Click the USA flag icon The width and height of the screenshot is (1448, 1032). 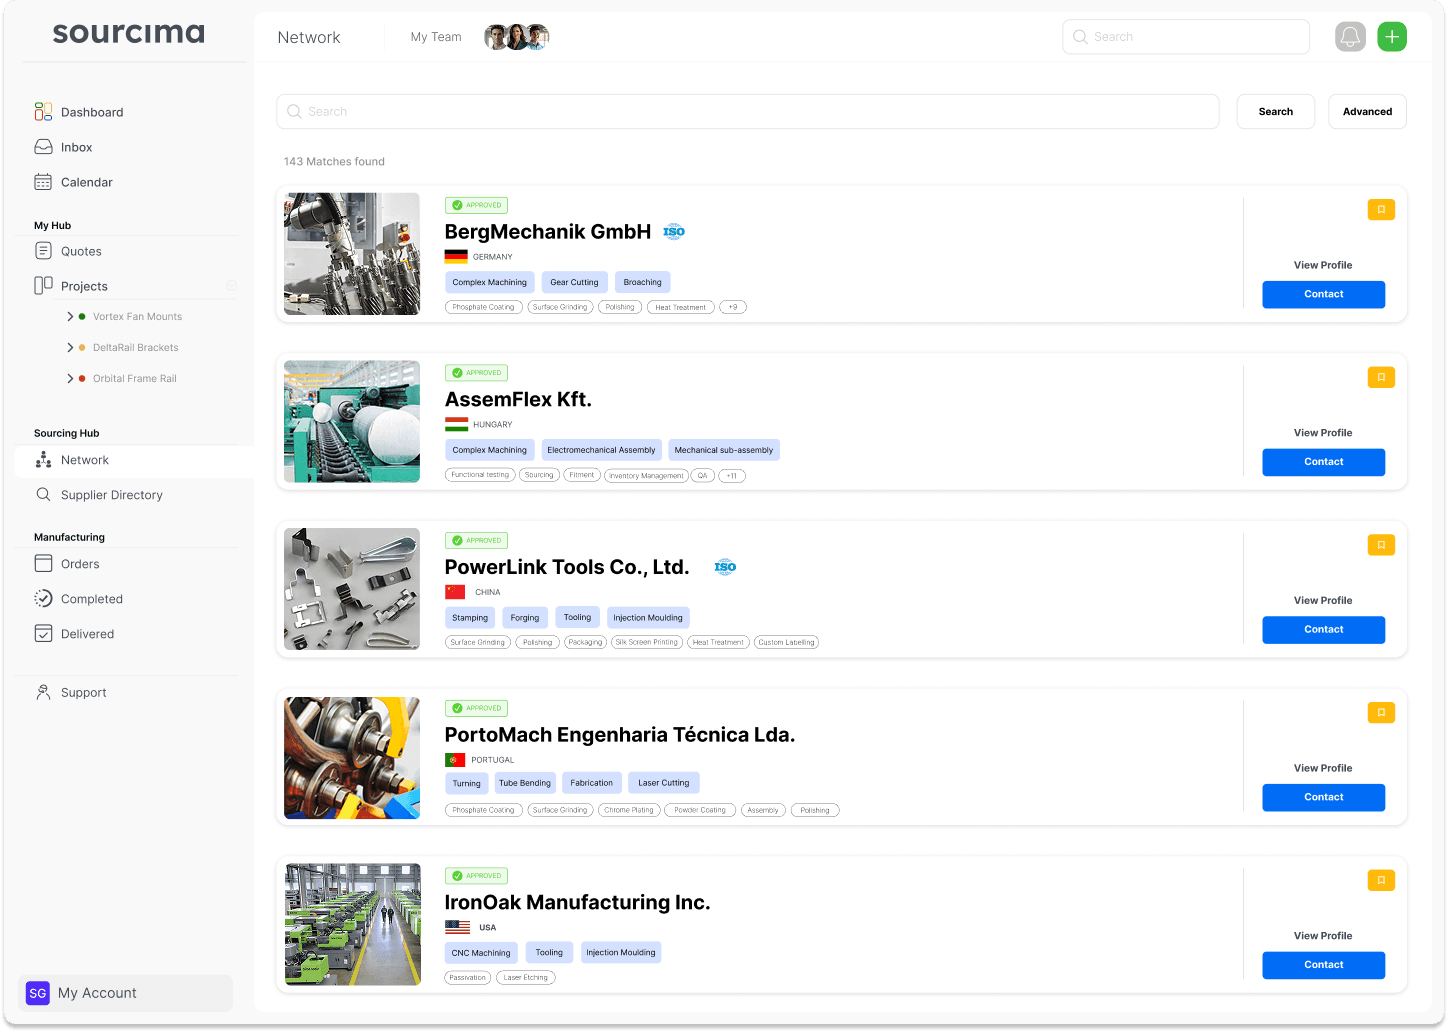pos(457,928)
